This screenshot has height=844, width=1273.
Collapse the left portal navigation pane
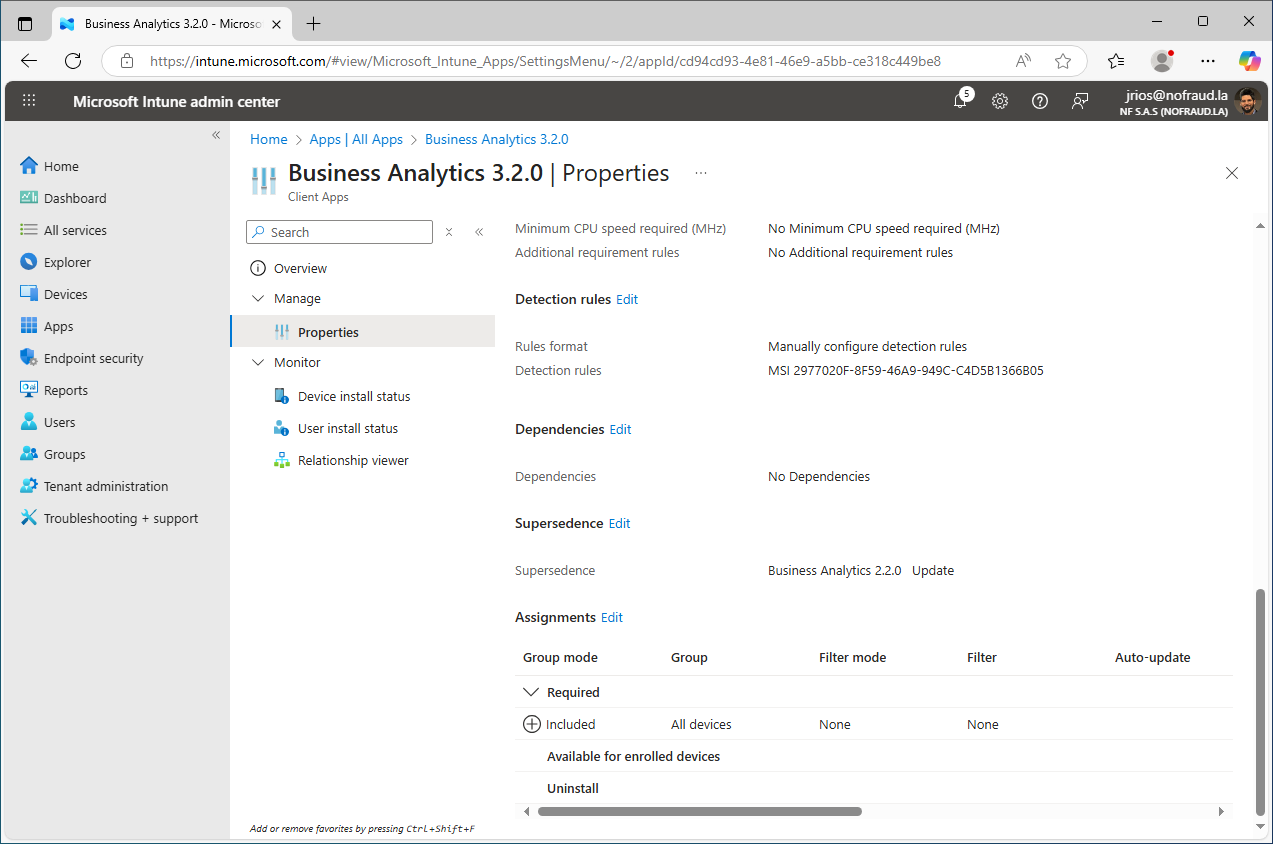point(216,135)
